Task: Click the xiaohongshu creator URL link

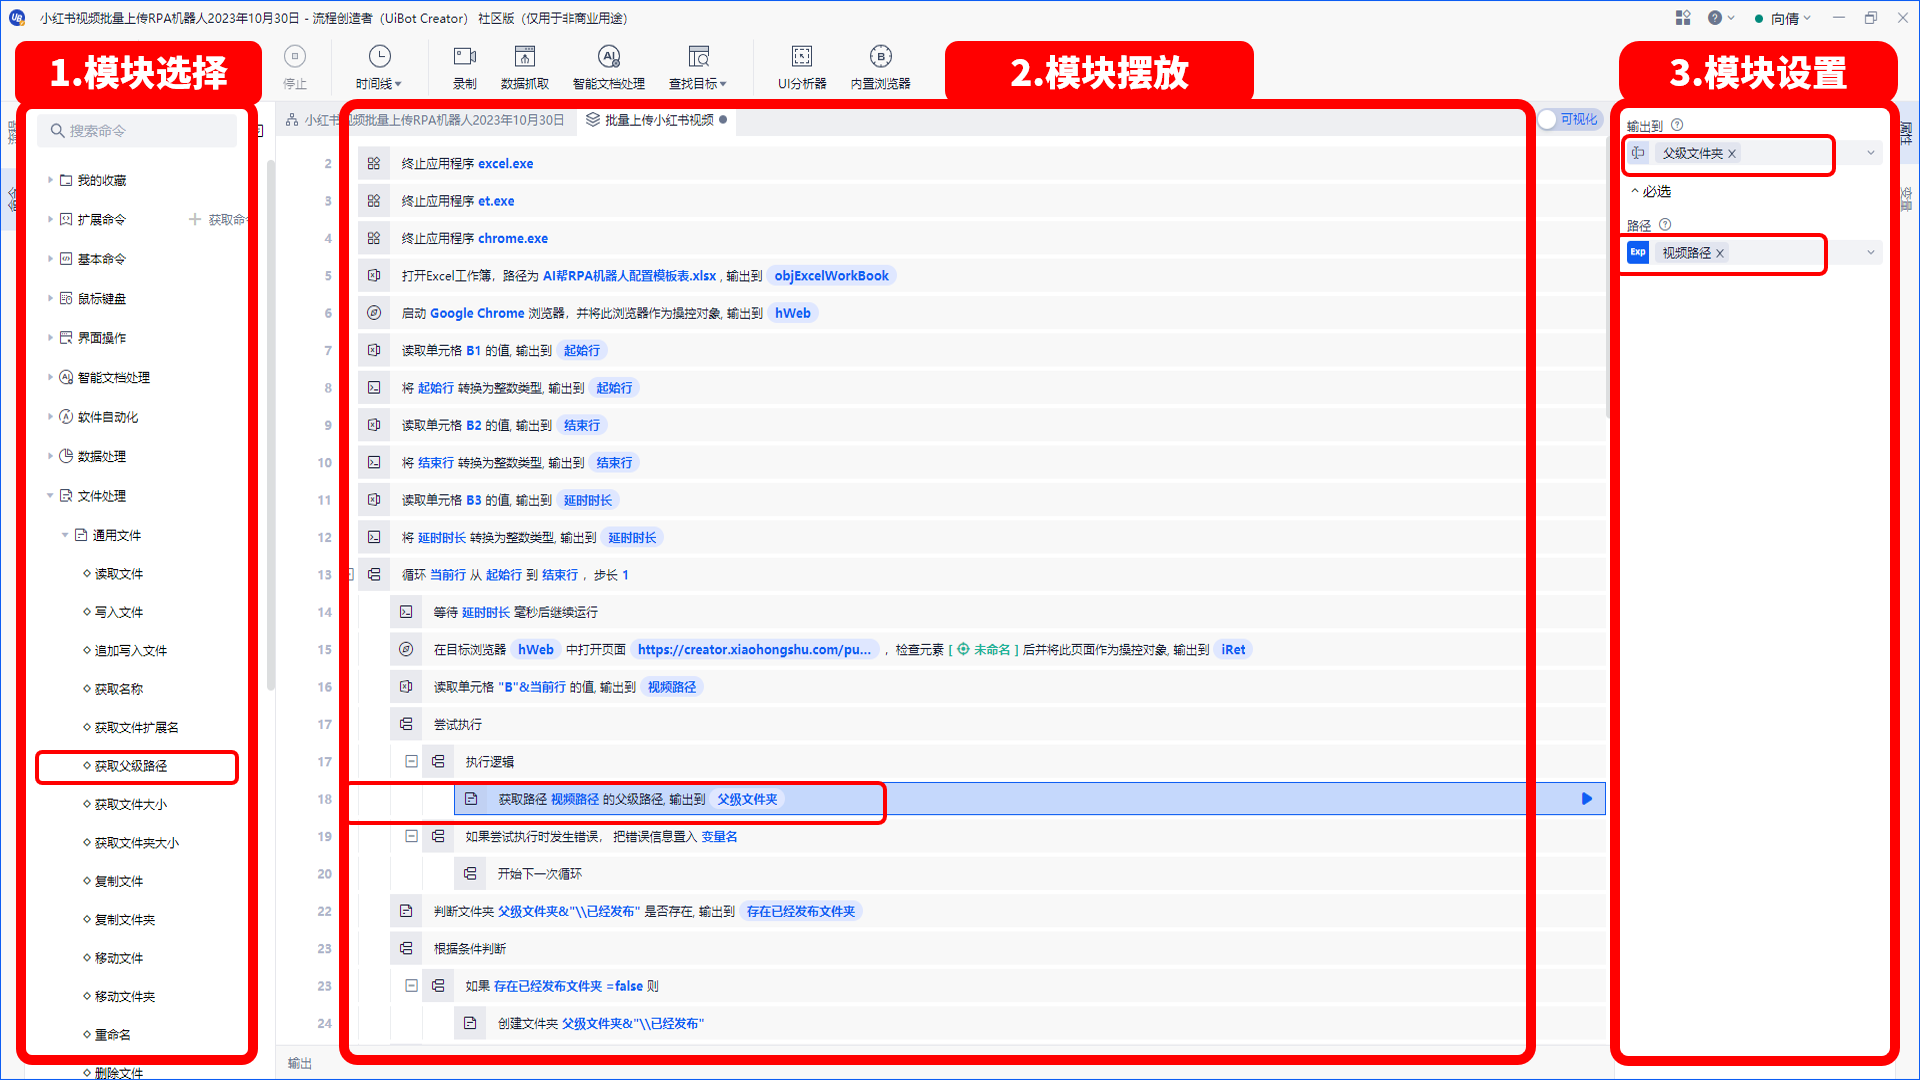Action: [754, 650]
